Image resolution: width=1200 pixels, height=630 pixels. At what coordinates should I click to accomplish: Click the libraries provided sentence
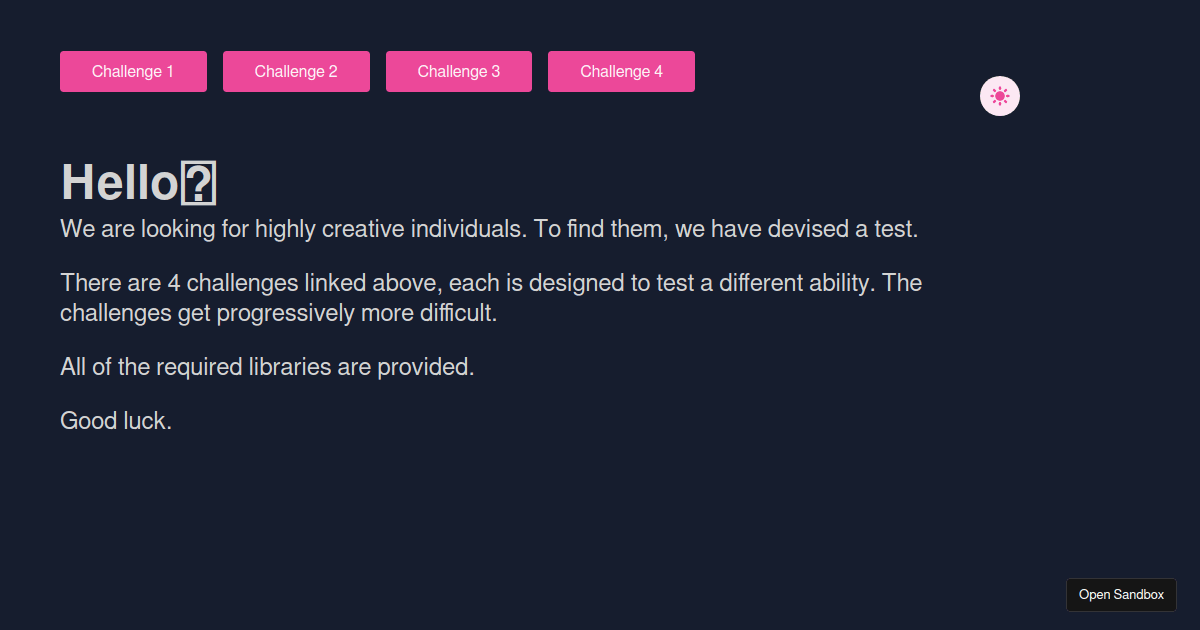267,366
